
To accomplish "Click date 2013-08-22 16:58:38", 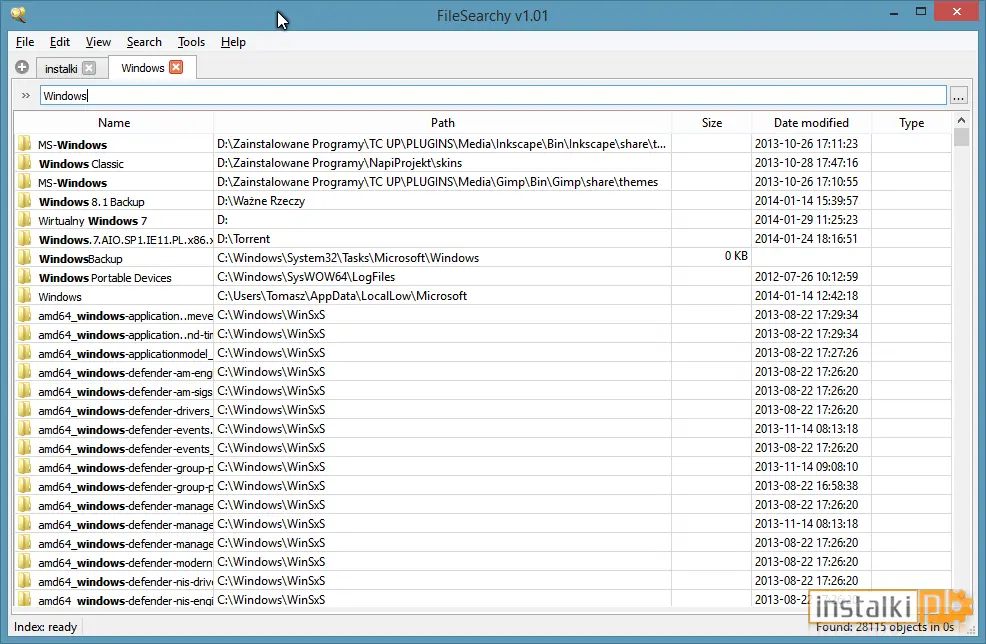I will [x=806, y=486].
